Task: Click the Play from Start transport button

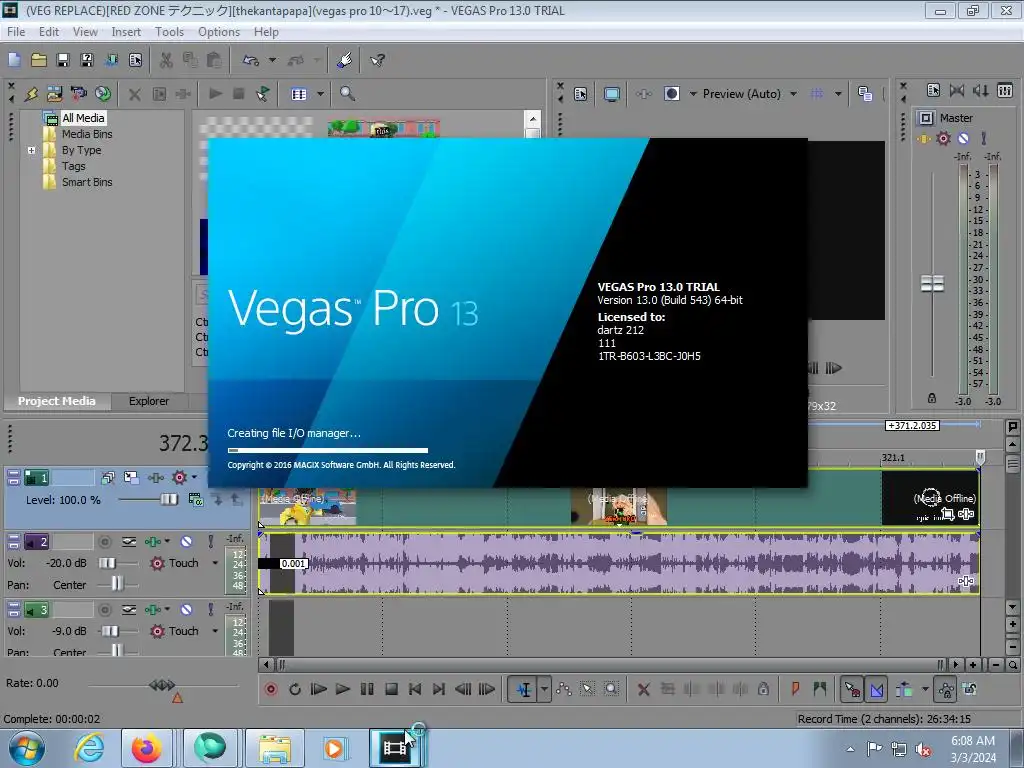Action: (319, 689)
